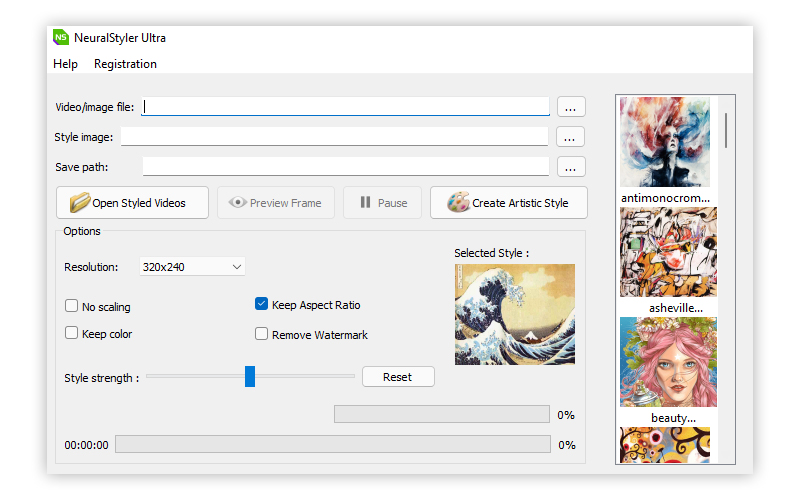Image resolution: width=800 pixels, height=500 pixels.
Task: Reset the style strength
Action: (398, 377)
